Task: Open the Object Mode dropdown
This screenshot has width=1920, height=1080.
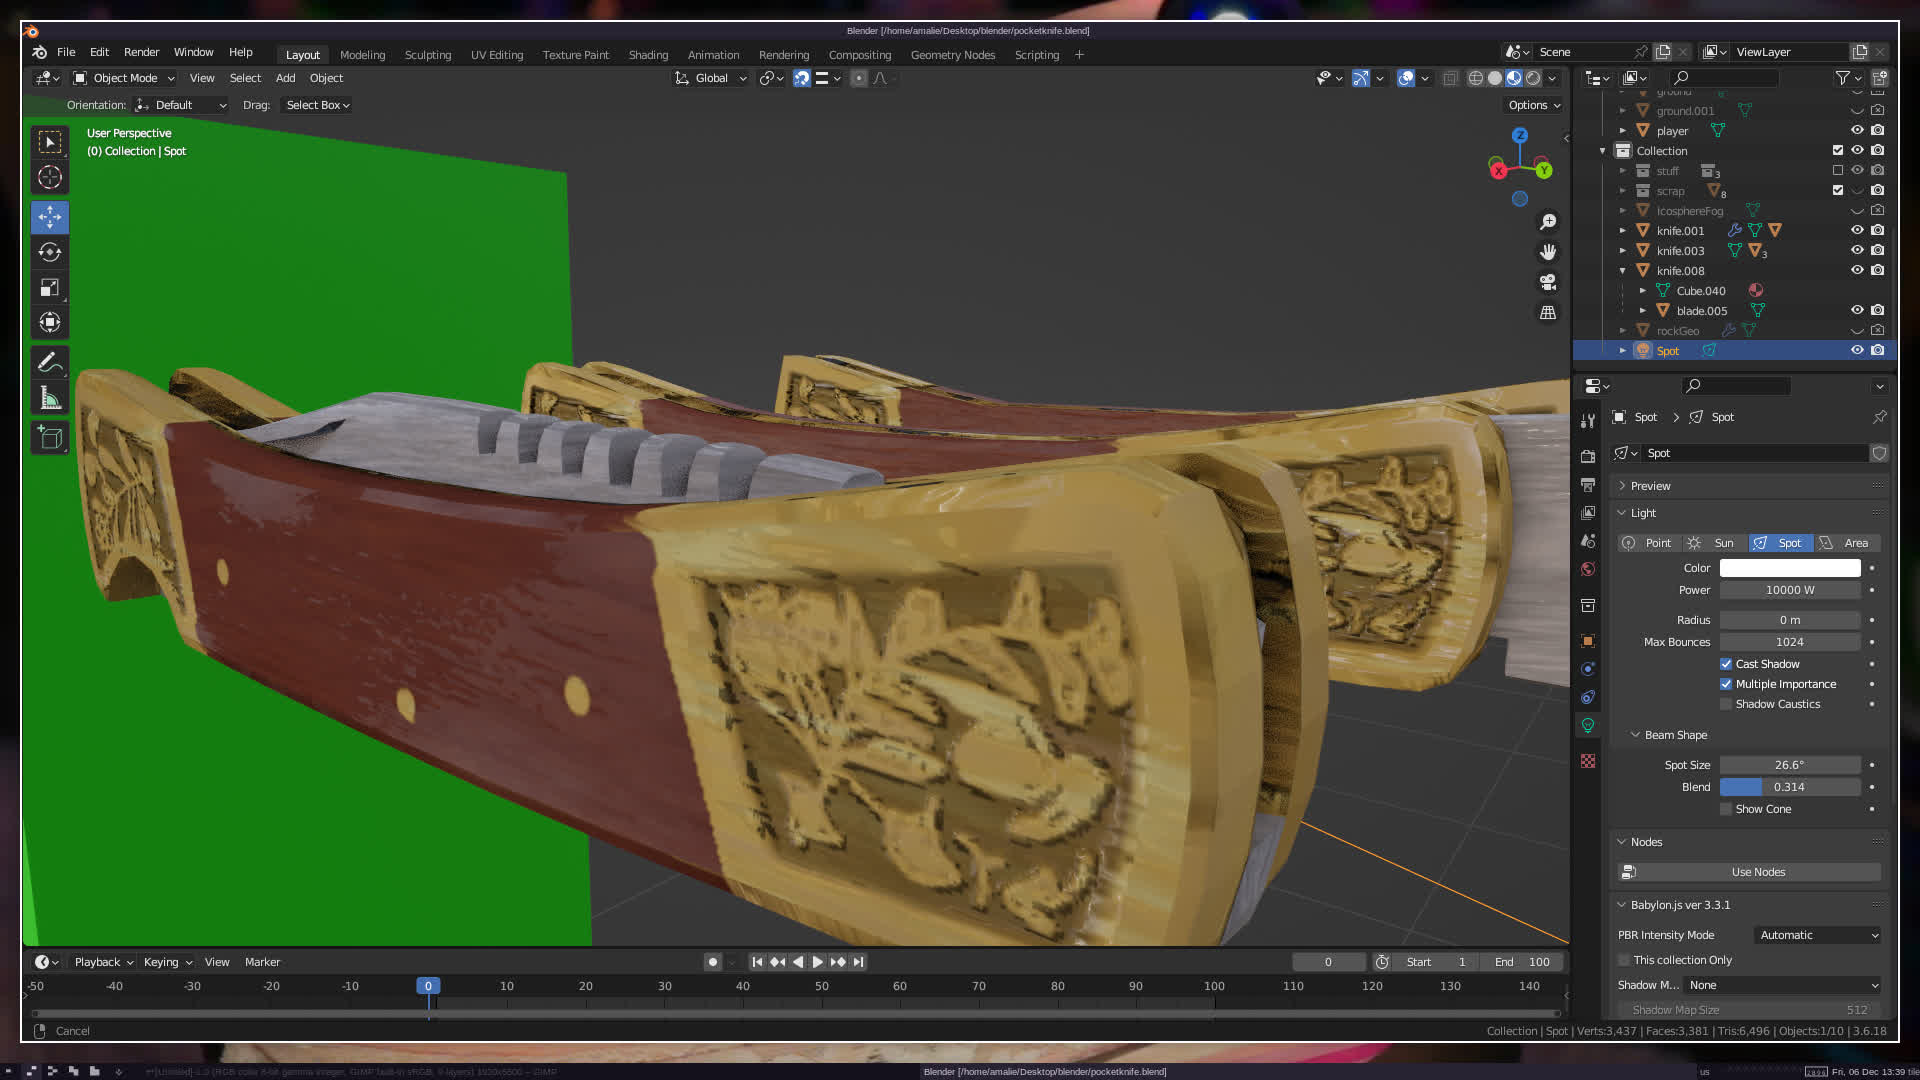Action: click(124, 78)
